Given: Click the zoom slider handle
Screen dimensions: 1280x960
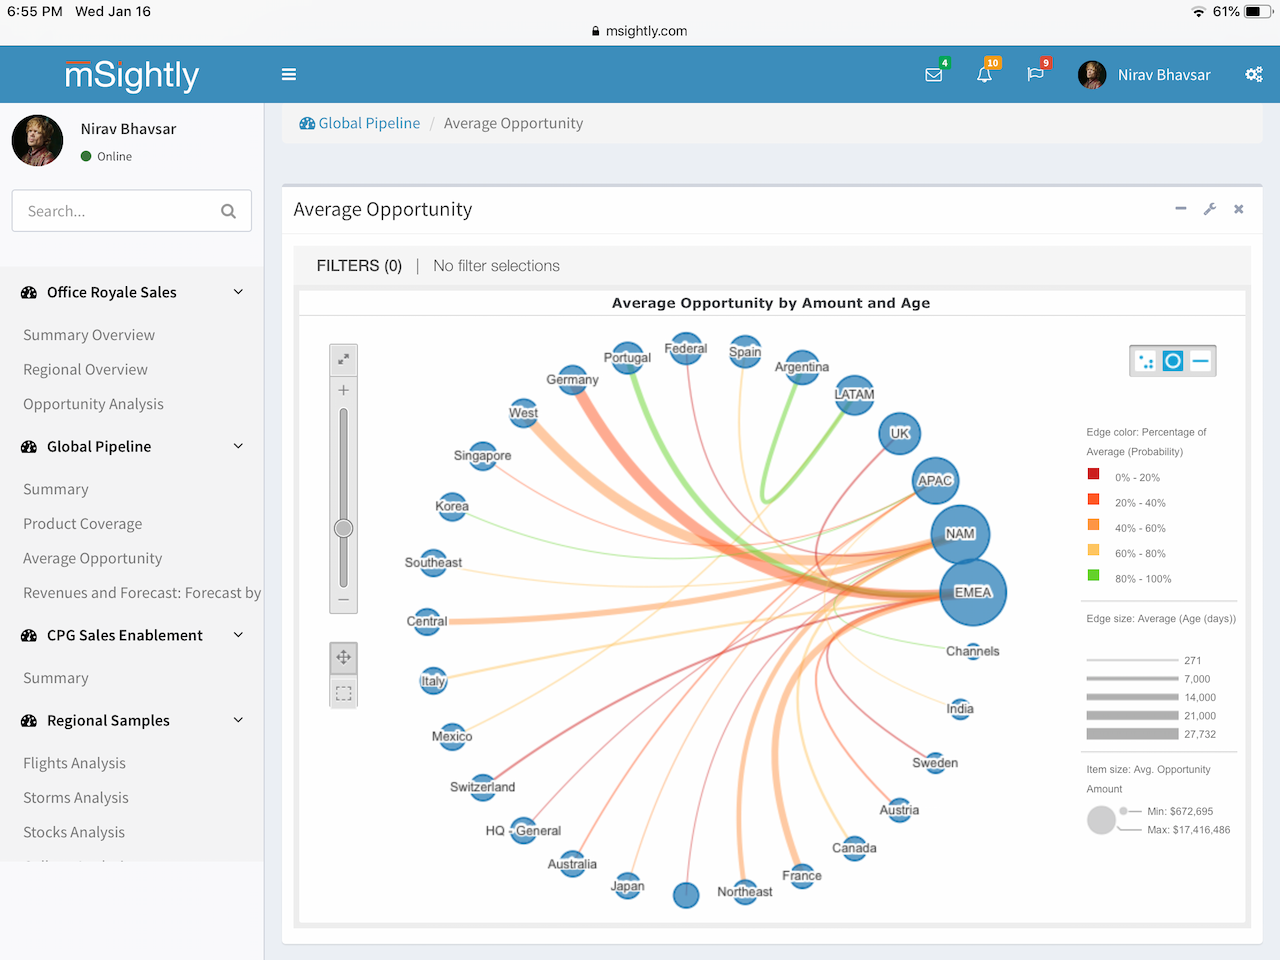Looking at the screenshot, I should (343, 528).
